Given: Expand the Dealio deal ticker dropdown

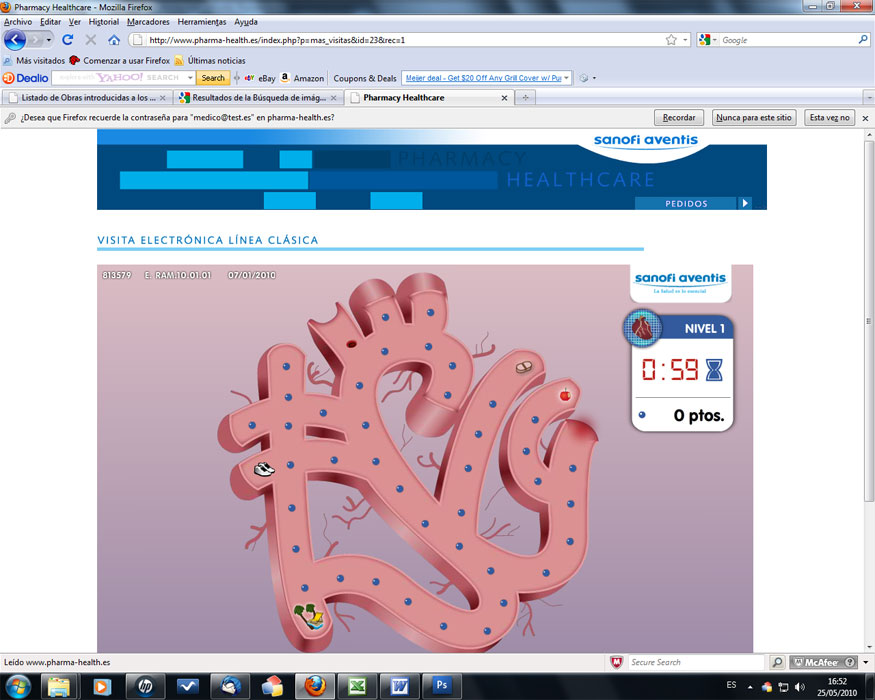Looking at the screenshot, I should coord(566,78).
